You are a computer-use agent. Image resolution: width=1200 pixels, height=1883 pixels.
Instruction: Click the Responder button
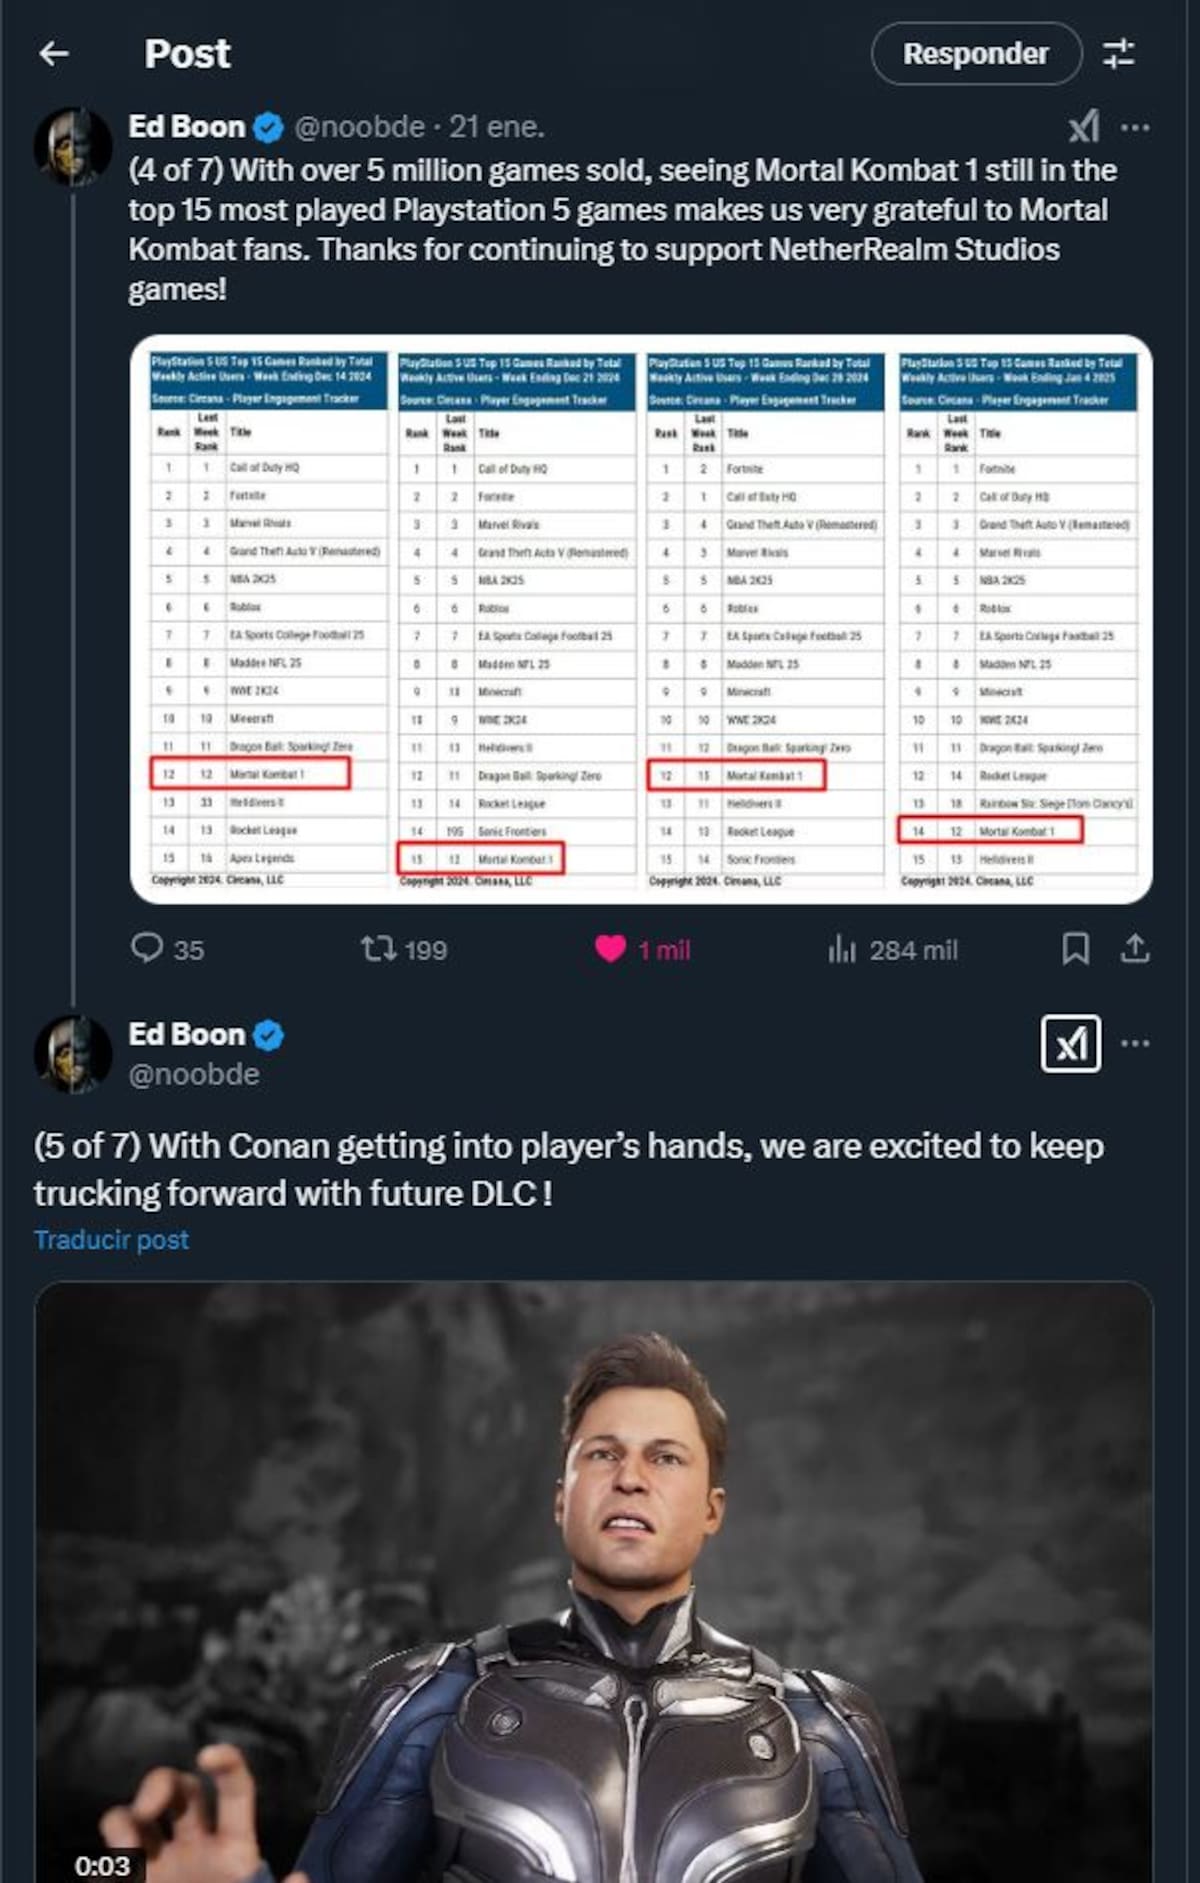click(976, 54)
